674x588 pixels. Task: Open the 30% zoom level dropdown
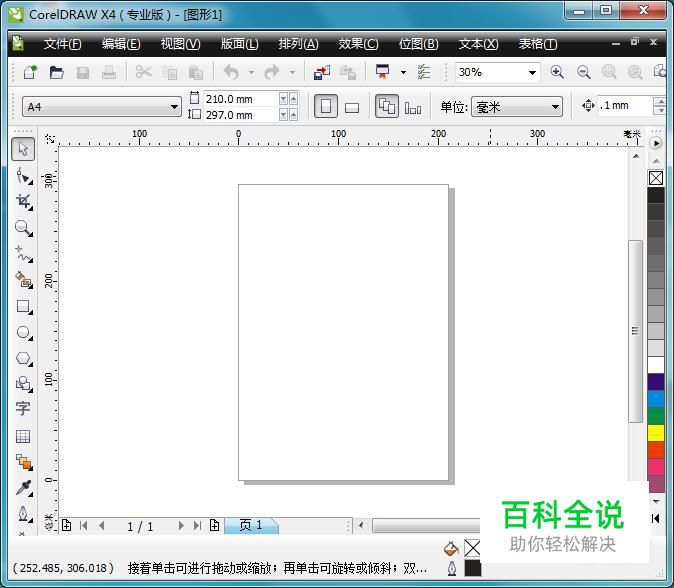497,72
